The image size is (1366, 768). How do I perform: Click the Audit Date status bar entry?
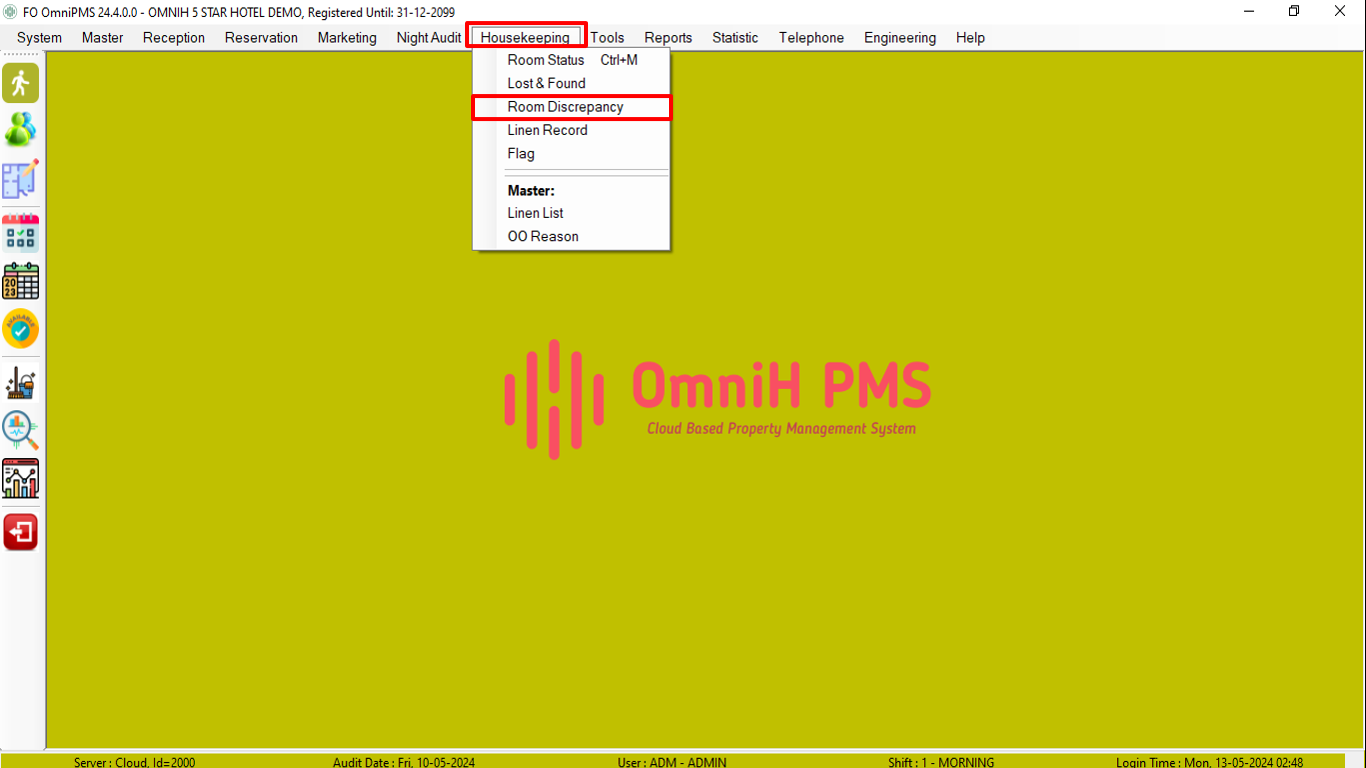click(404, 762)
